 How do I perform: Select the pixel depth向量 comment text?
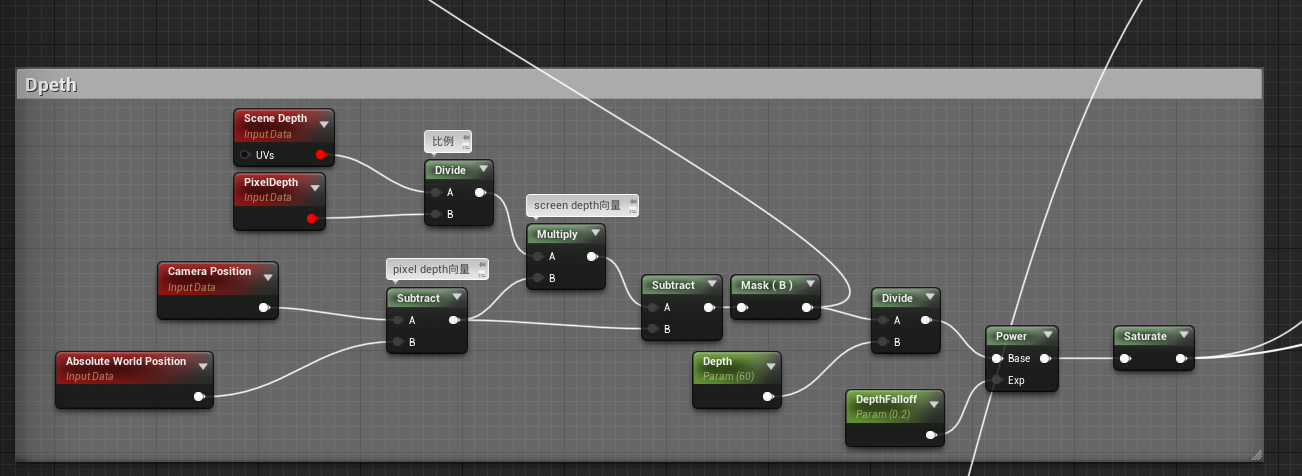click(431, 269)
